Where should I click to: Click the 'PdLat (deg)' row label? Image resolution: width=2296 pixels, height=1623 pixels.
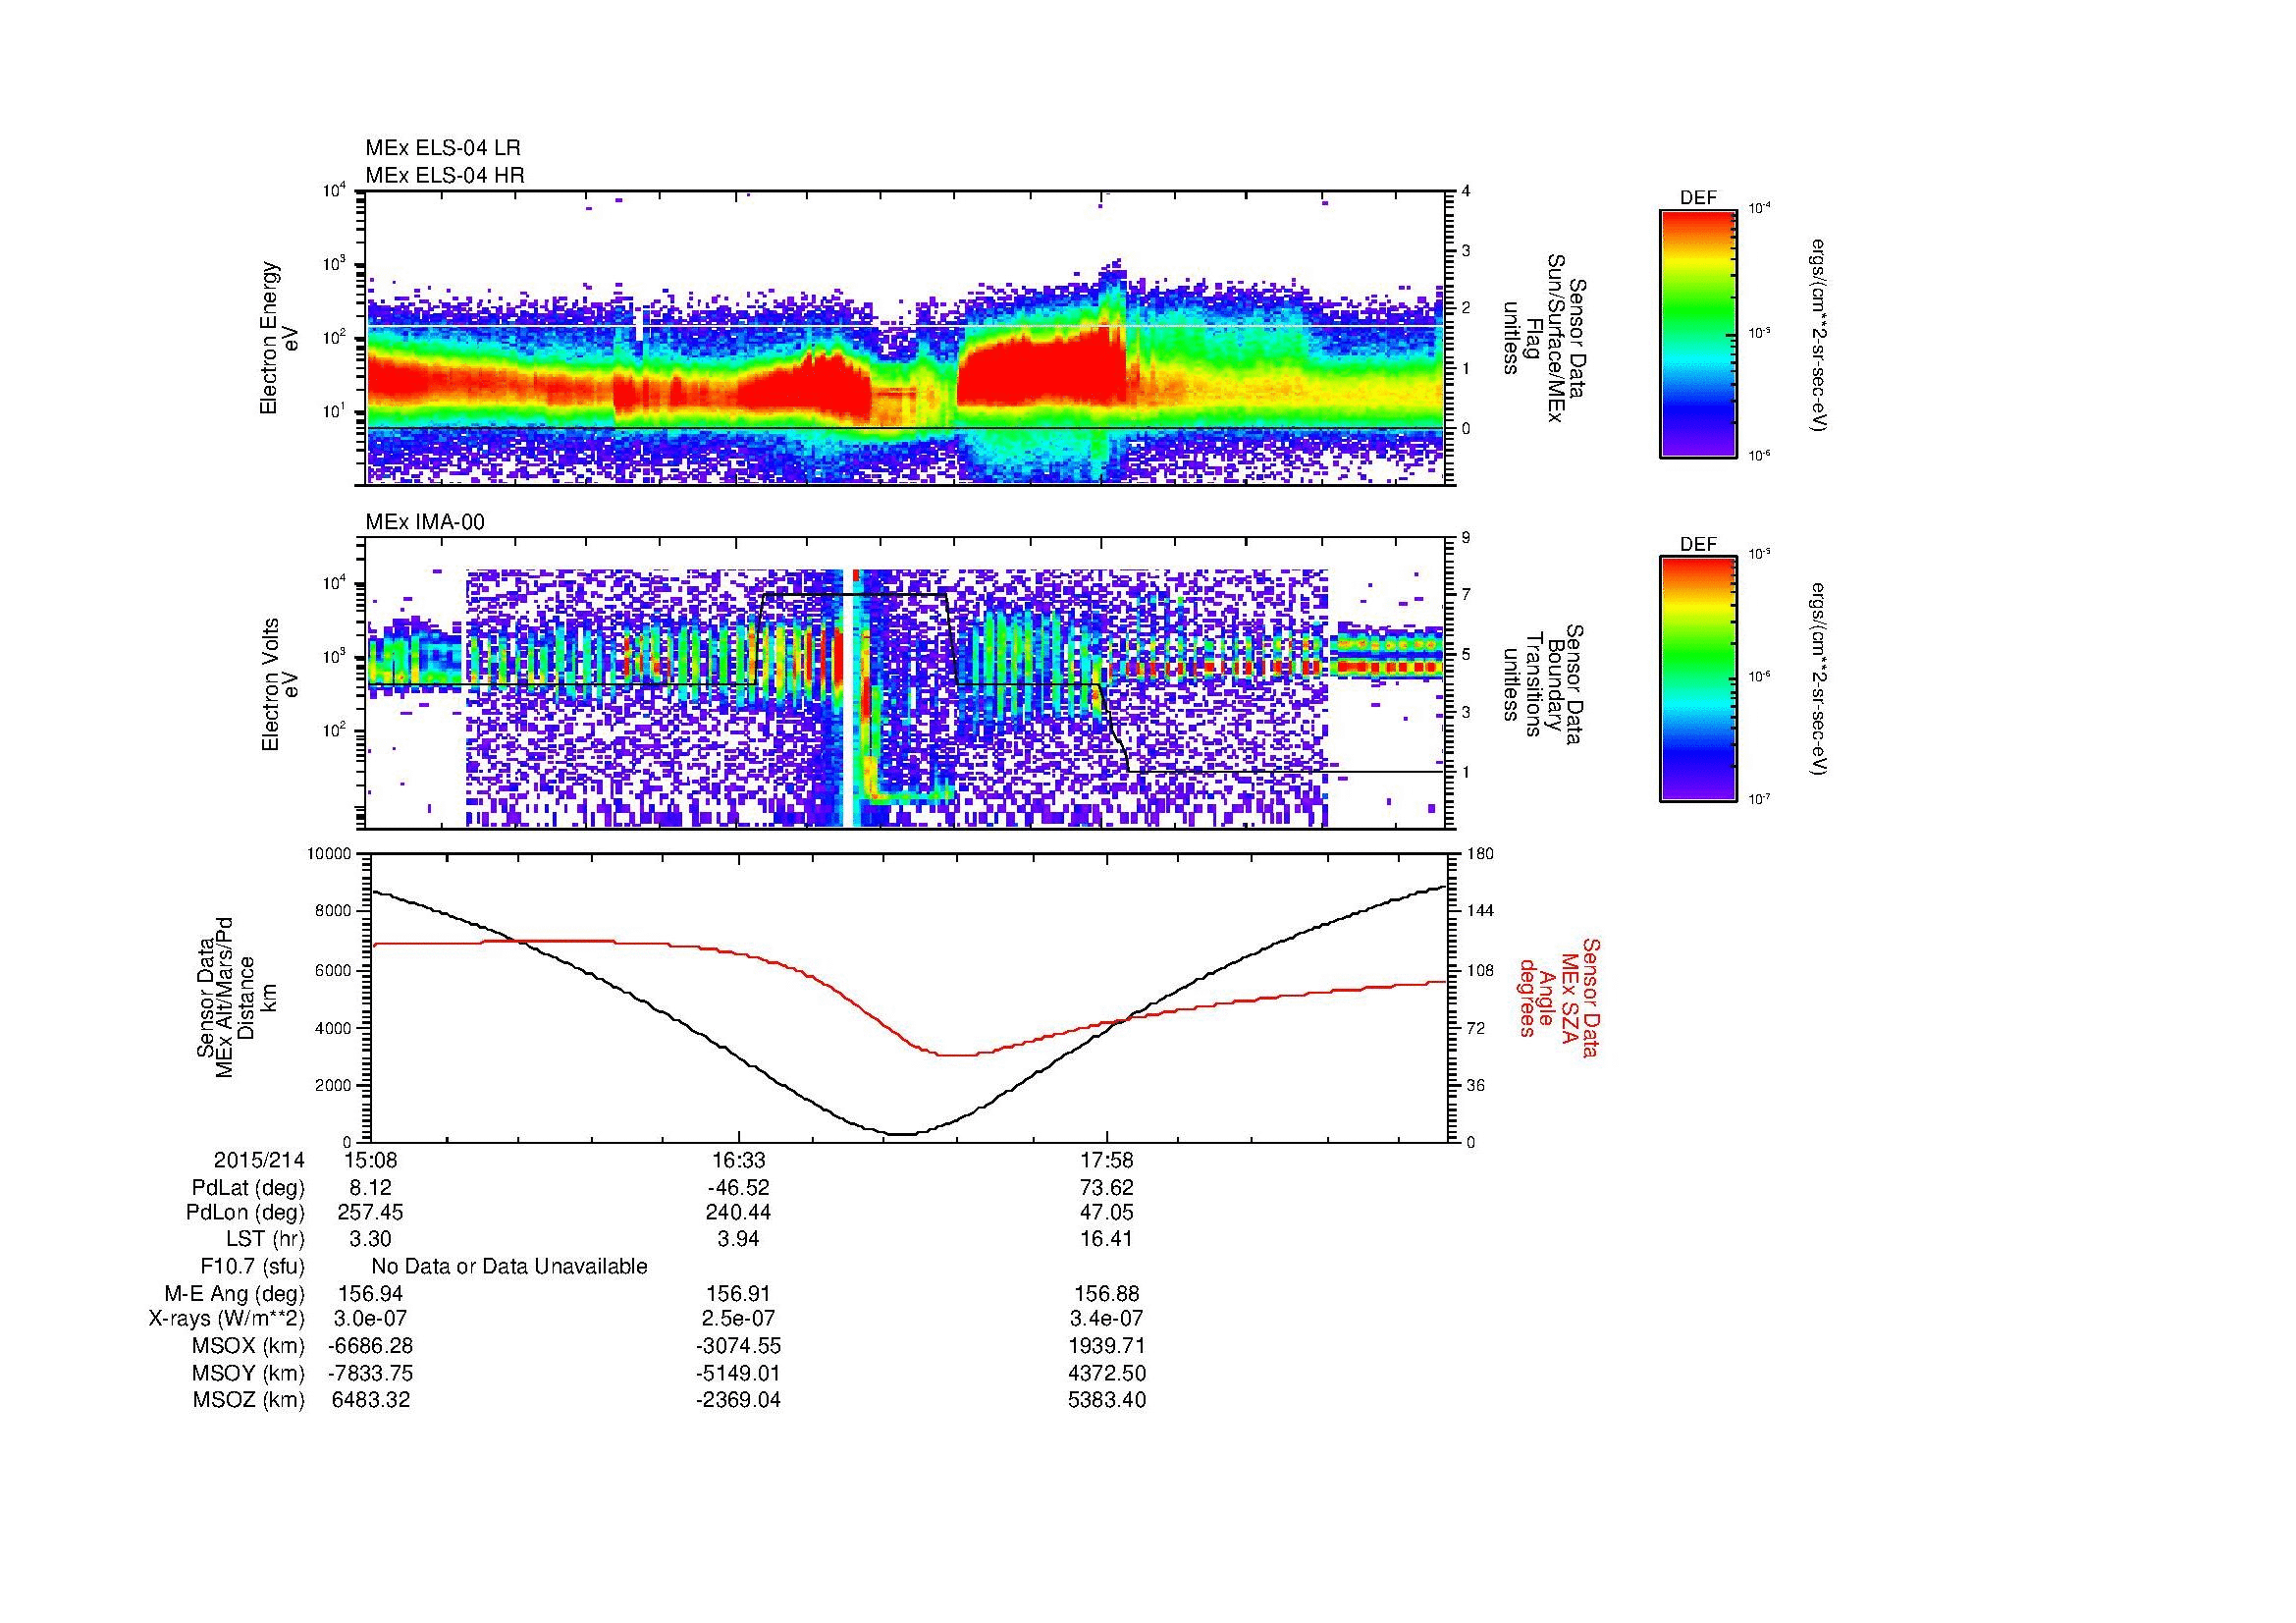coord(248,1188)
